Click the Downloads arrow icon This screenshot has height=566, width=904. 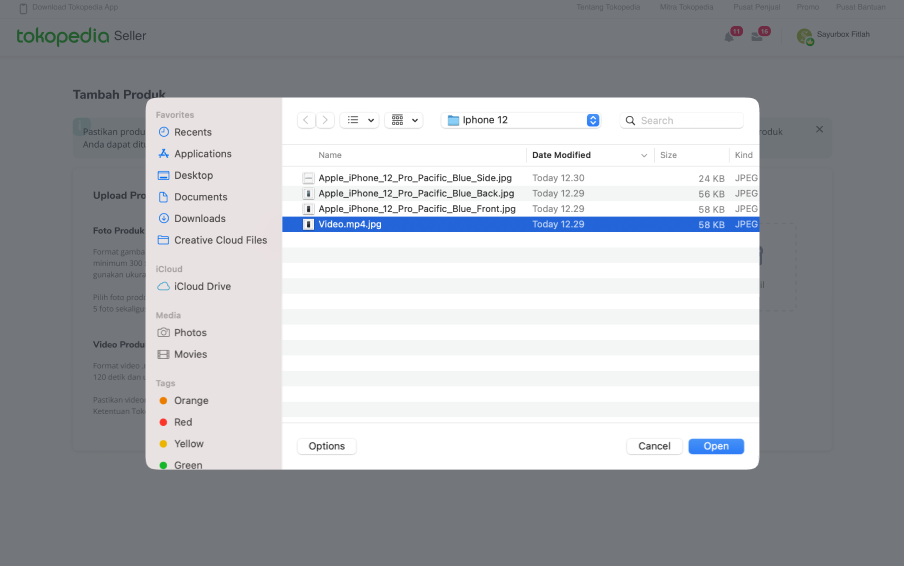coord(164,218)
